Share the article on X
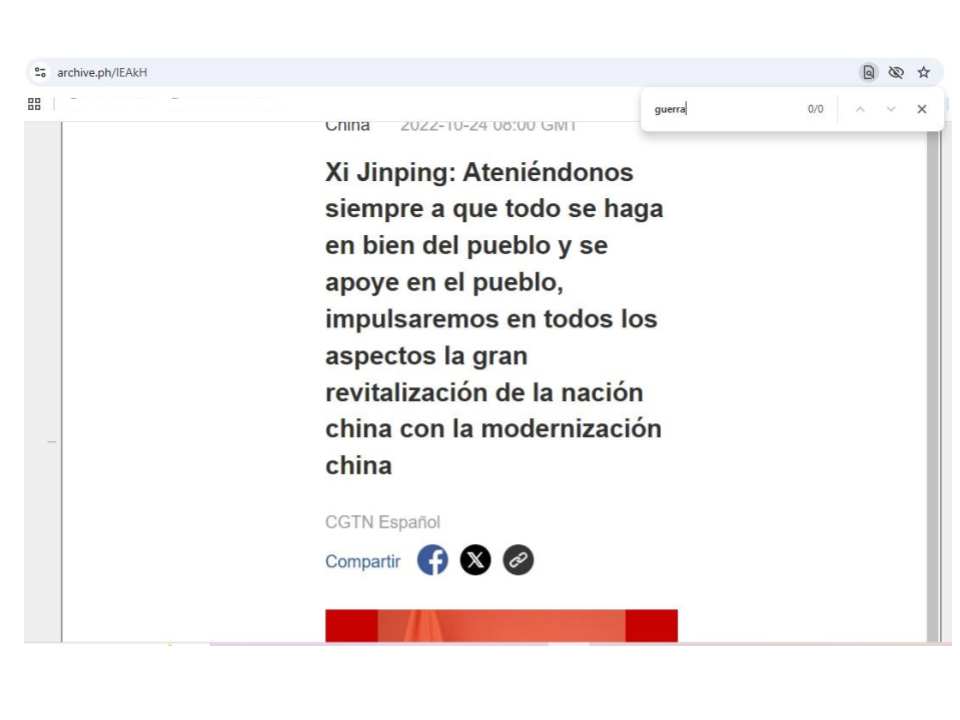Image resolution: width=960 pixels, height=720 pixels. point(476,561)
